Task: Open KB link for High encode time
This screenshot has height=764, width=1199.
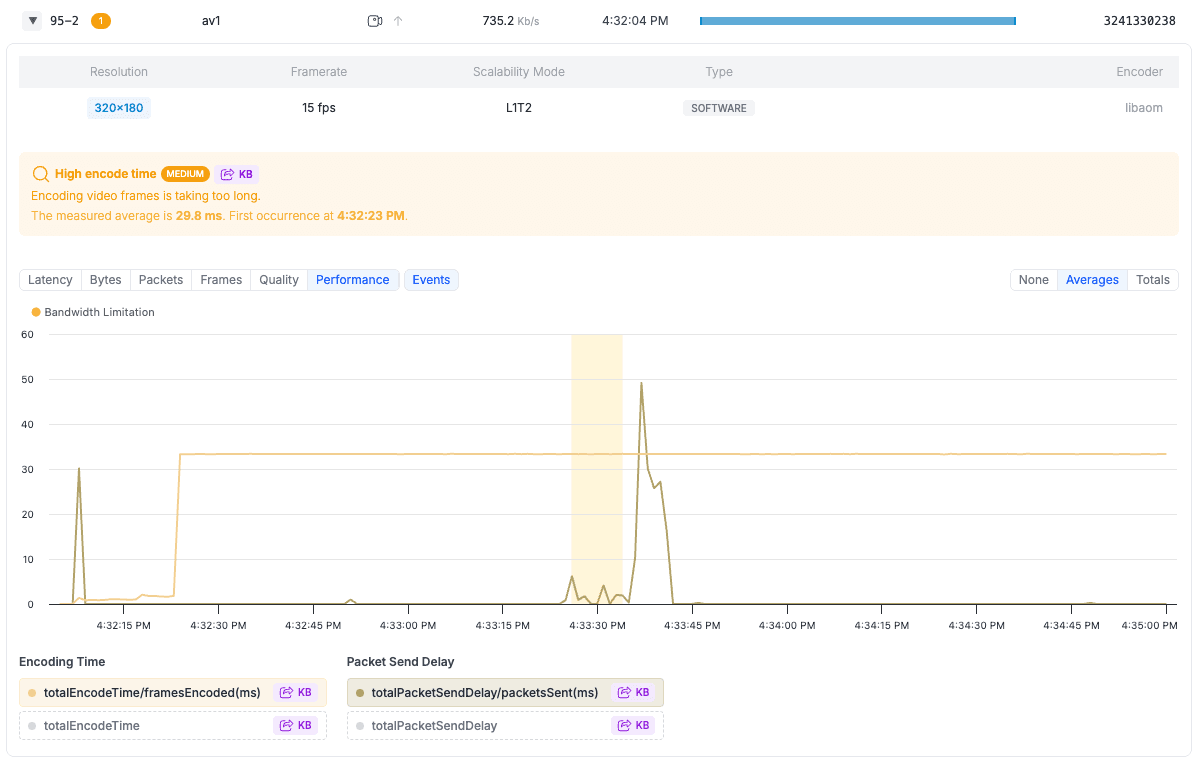Action: click(x=237, y=174)
